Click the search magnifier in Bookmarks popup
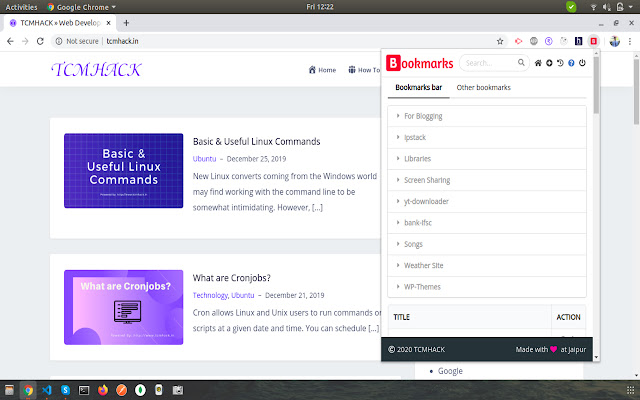The image size is (640, 400). coord(521,62)
